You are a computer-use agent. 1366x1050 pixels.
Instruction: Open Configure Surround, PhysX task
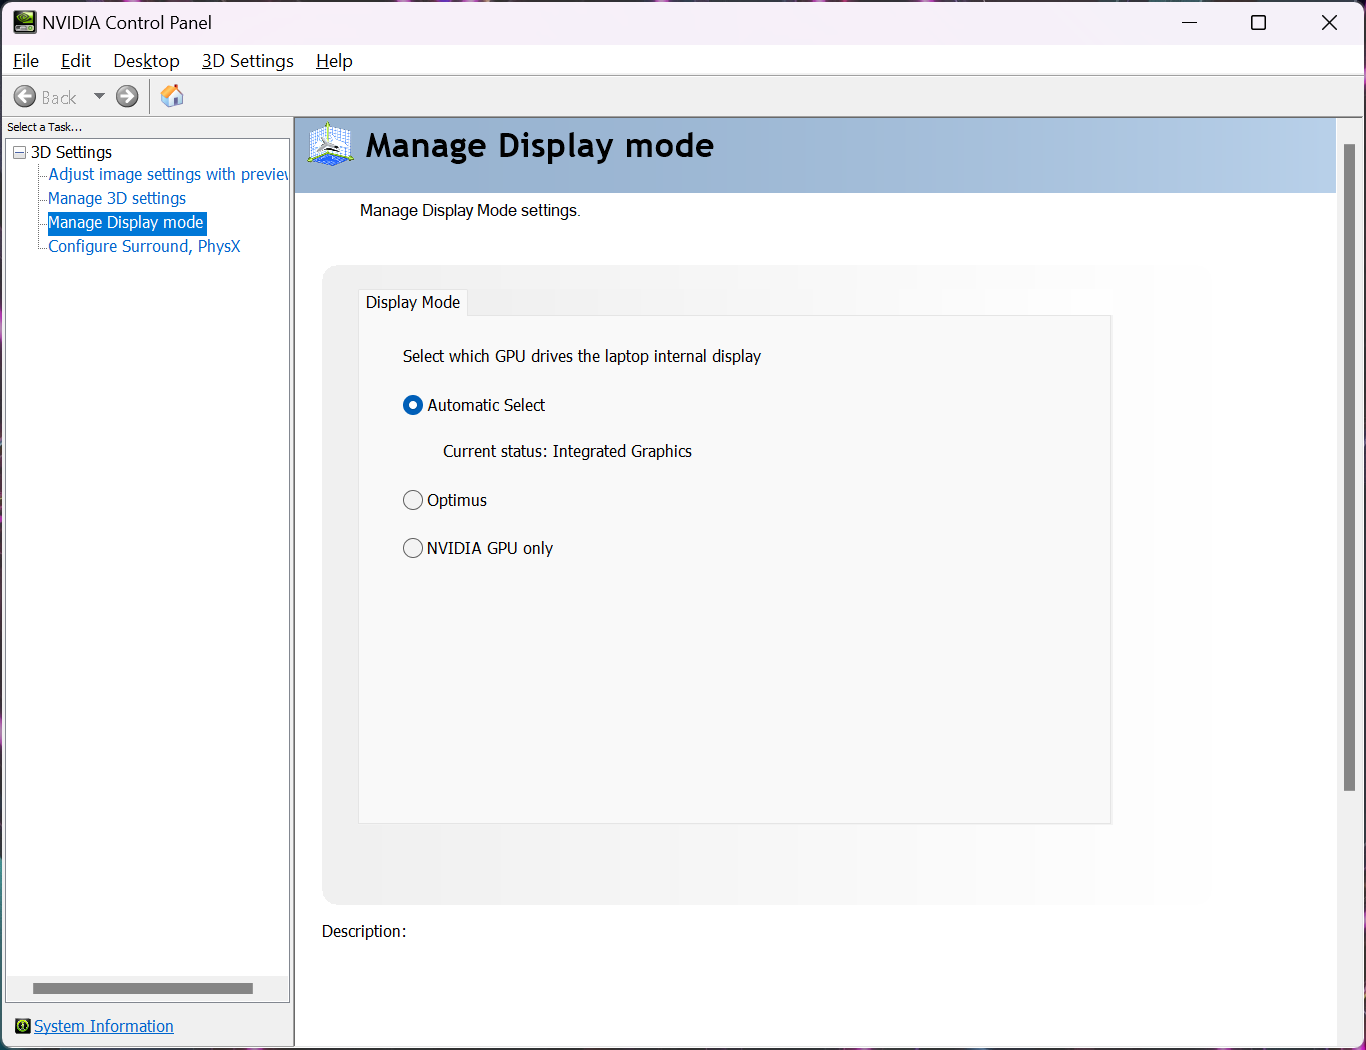coord(144,246)
